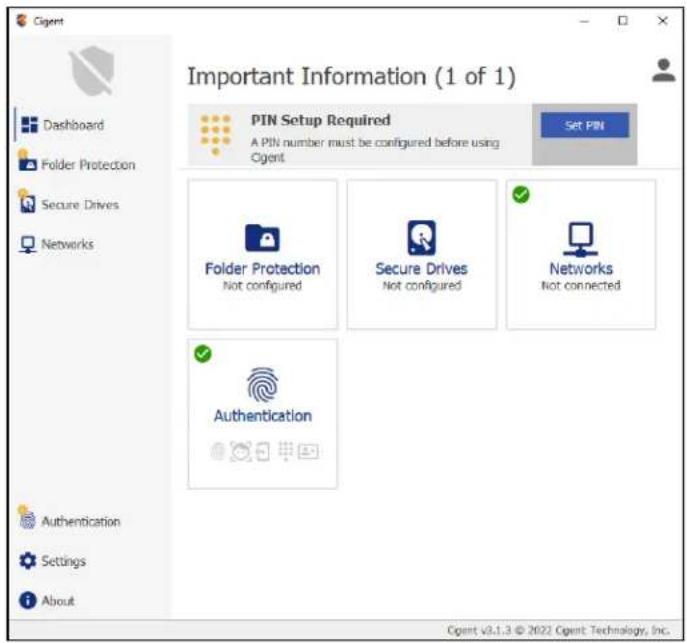Click the small fingerprint method icon
The image size is (687, 643).
click(x=218, y=451)
